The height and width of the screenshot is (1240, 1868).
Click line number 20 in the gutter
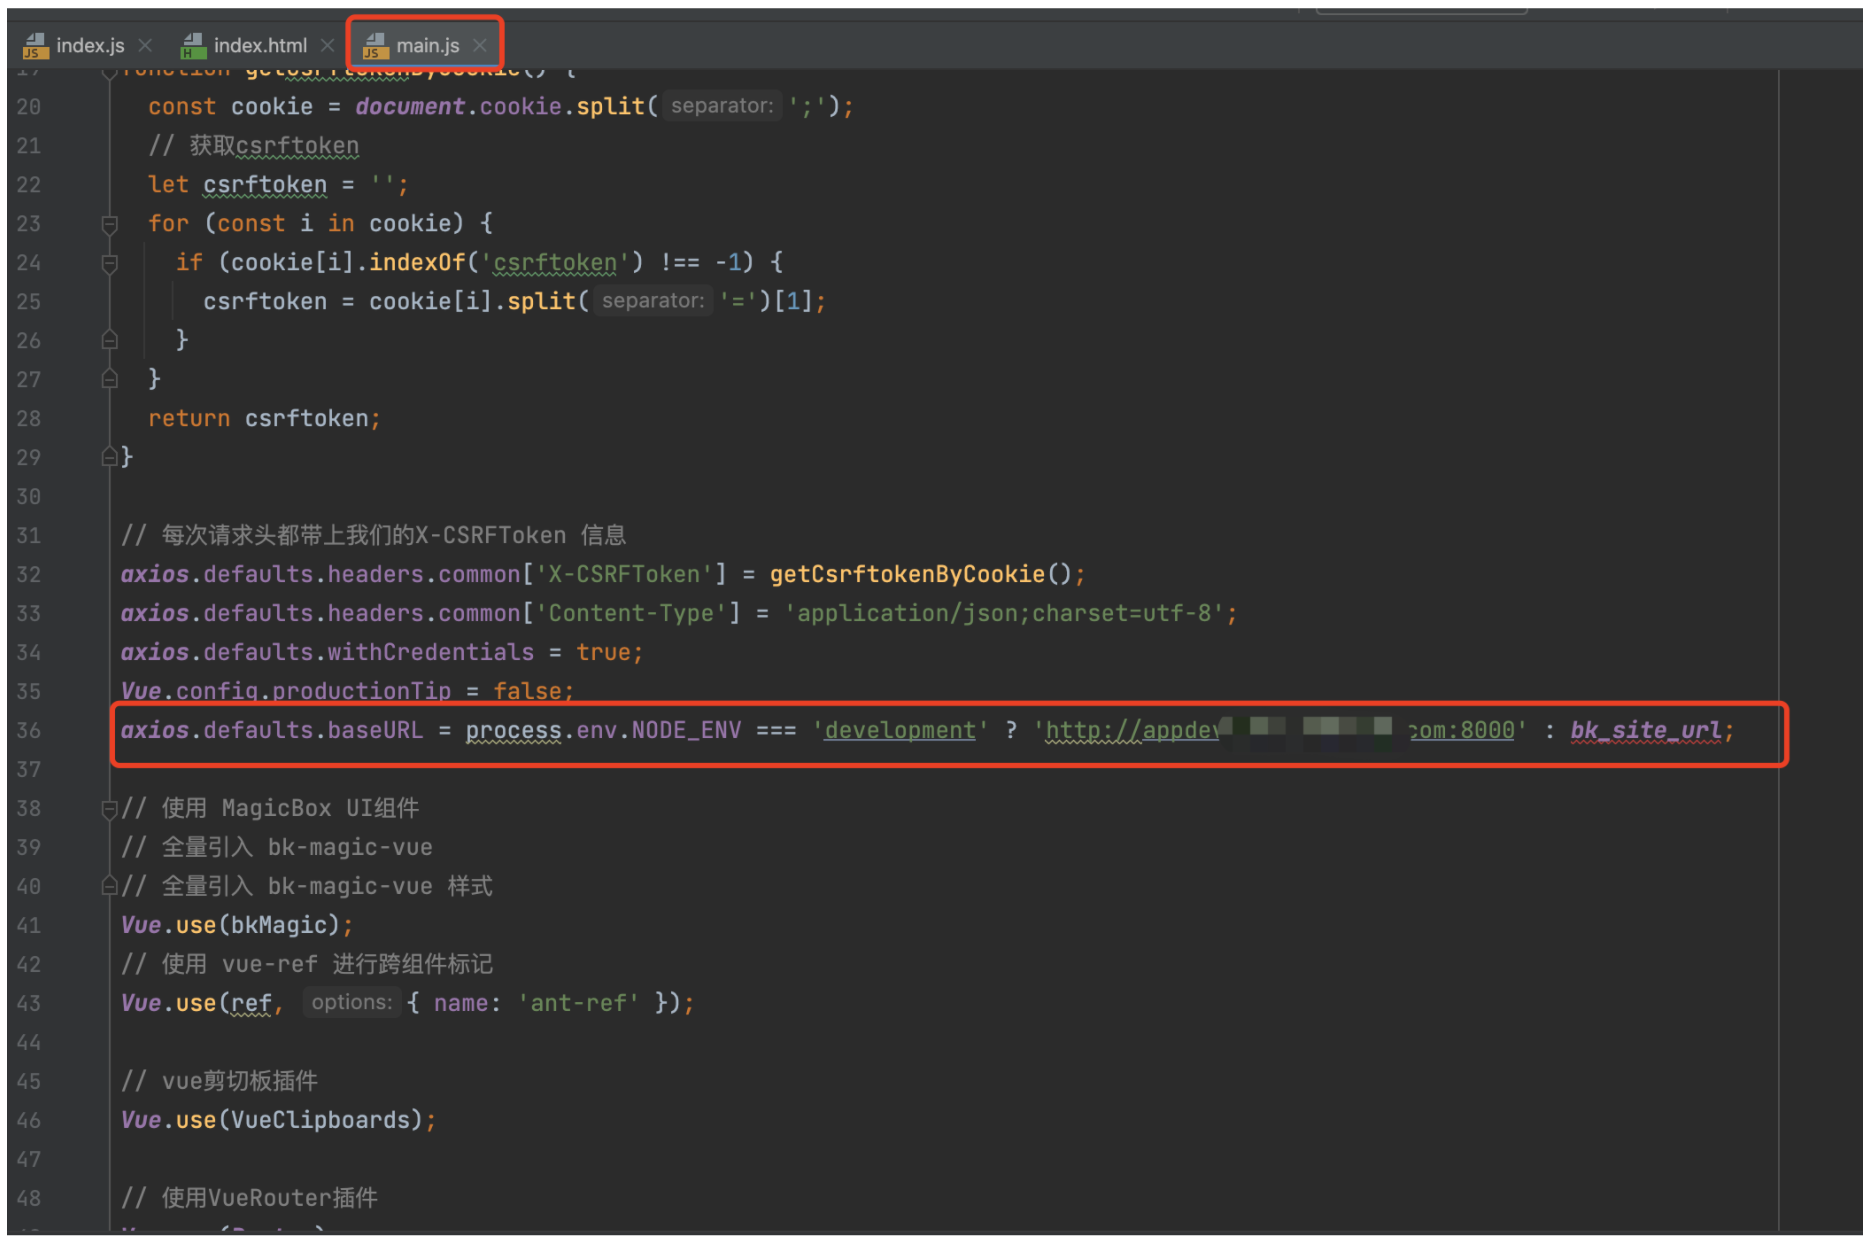click(29, 107)
